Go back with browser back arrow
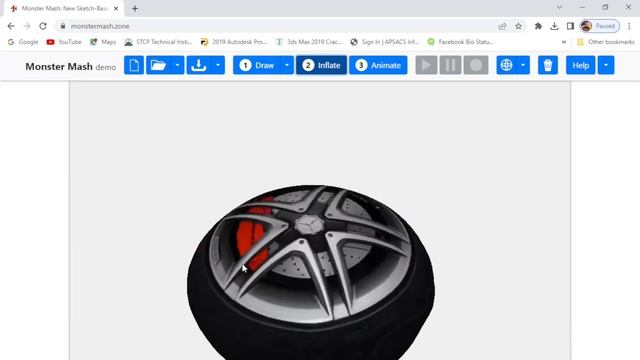The height and width of the screenshot is (360, 640). tap(11, 26)
